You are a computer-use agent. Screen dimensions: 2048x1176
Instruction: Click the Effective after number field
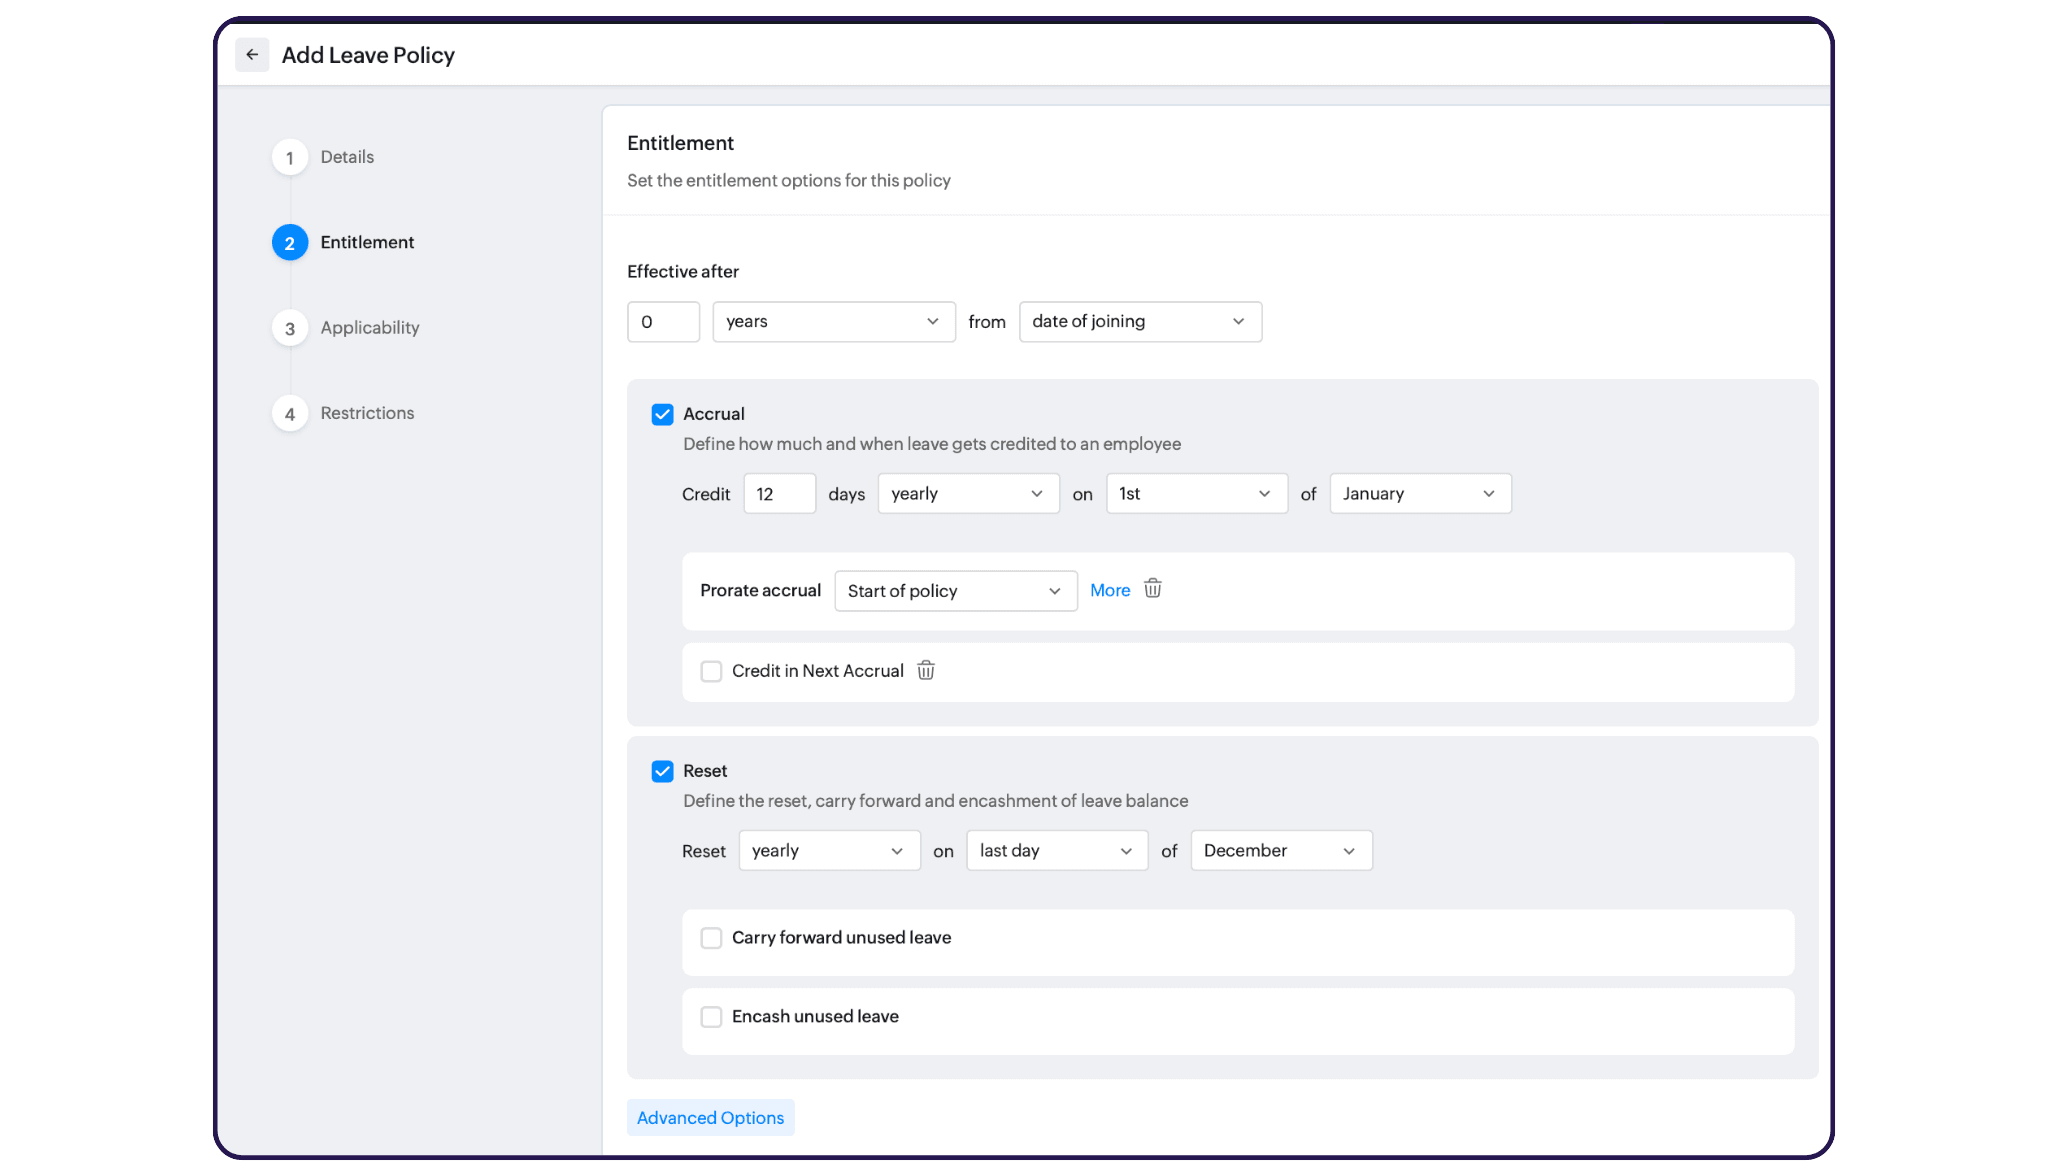[x=663, y=322]
